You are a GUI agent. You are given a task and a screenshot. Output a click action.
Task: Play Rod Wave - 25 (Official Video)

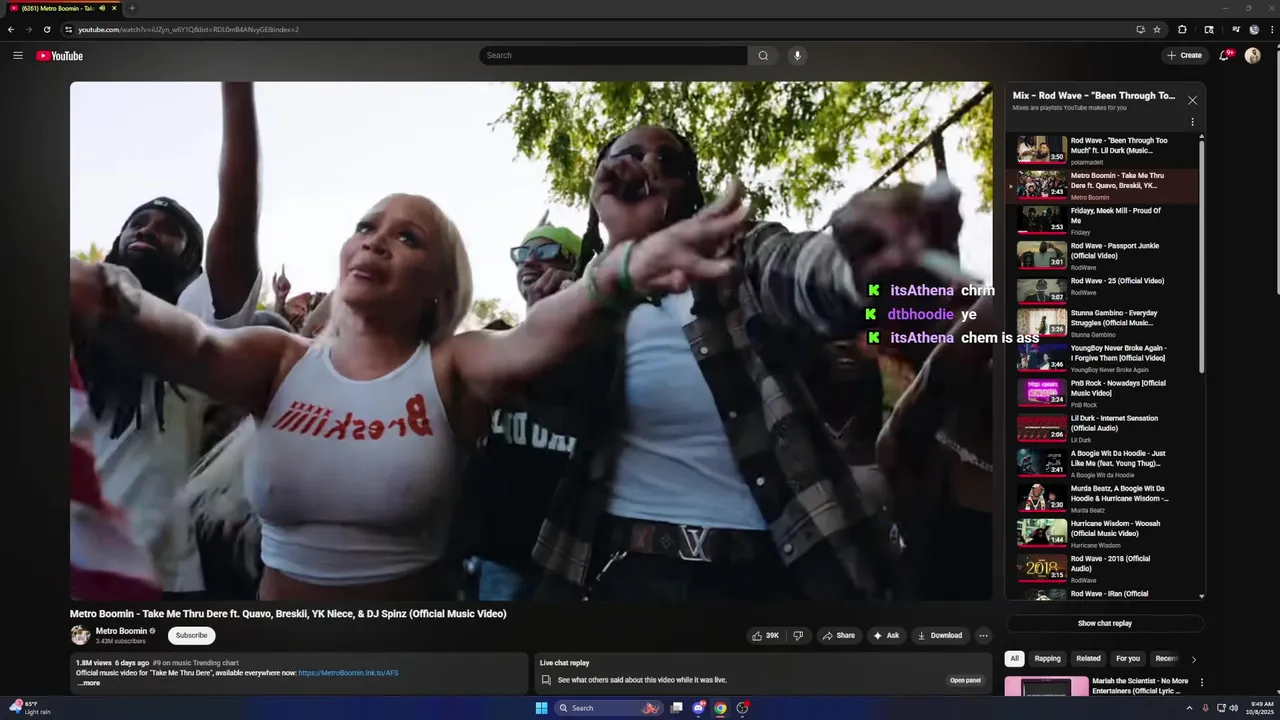coord(1103,290)
